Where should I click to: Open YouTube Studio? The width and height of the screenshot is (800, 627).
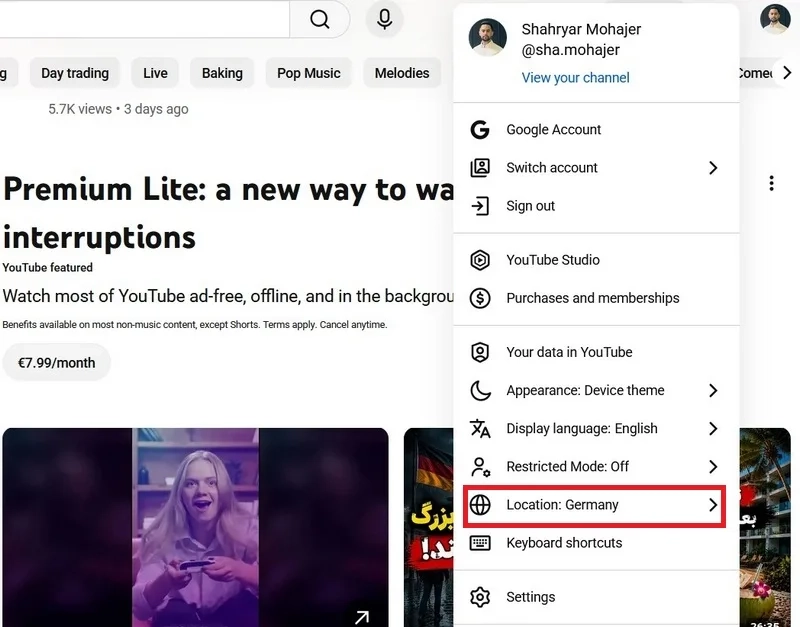(x=596, y=260)
